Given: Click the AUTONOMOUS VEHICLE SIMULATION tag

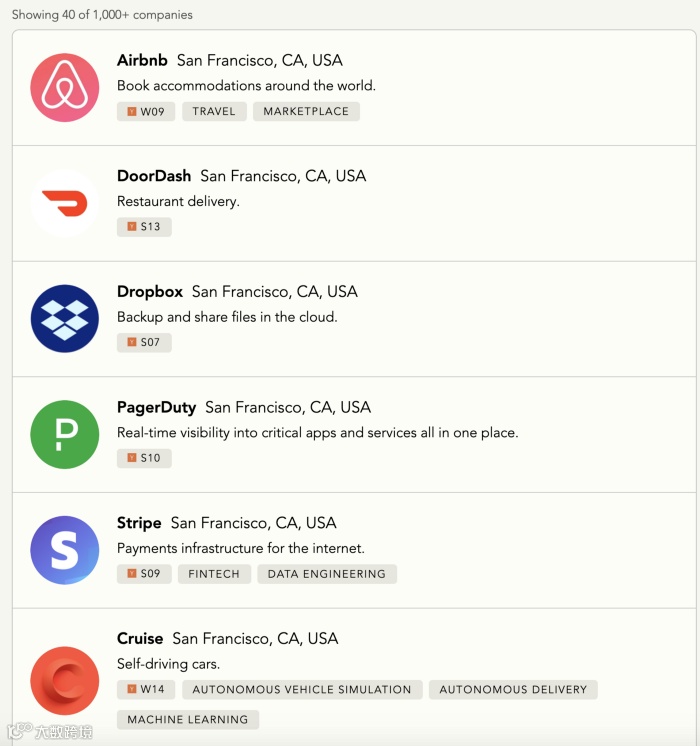Looking at the screenshot, I should (x=302, y=689).
